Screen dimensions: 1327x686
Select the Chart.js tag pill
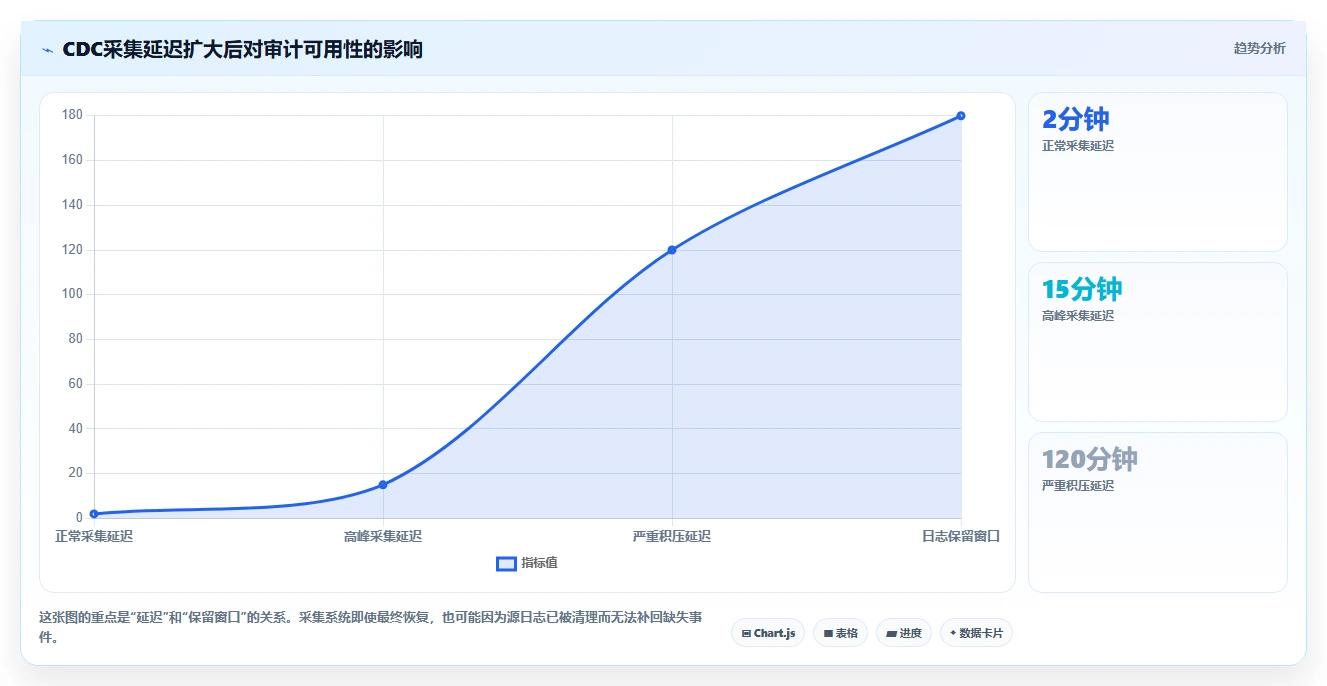pos(768,633)
